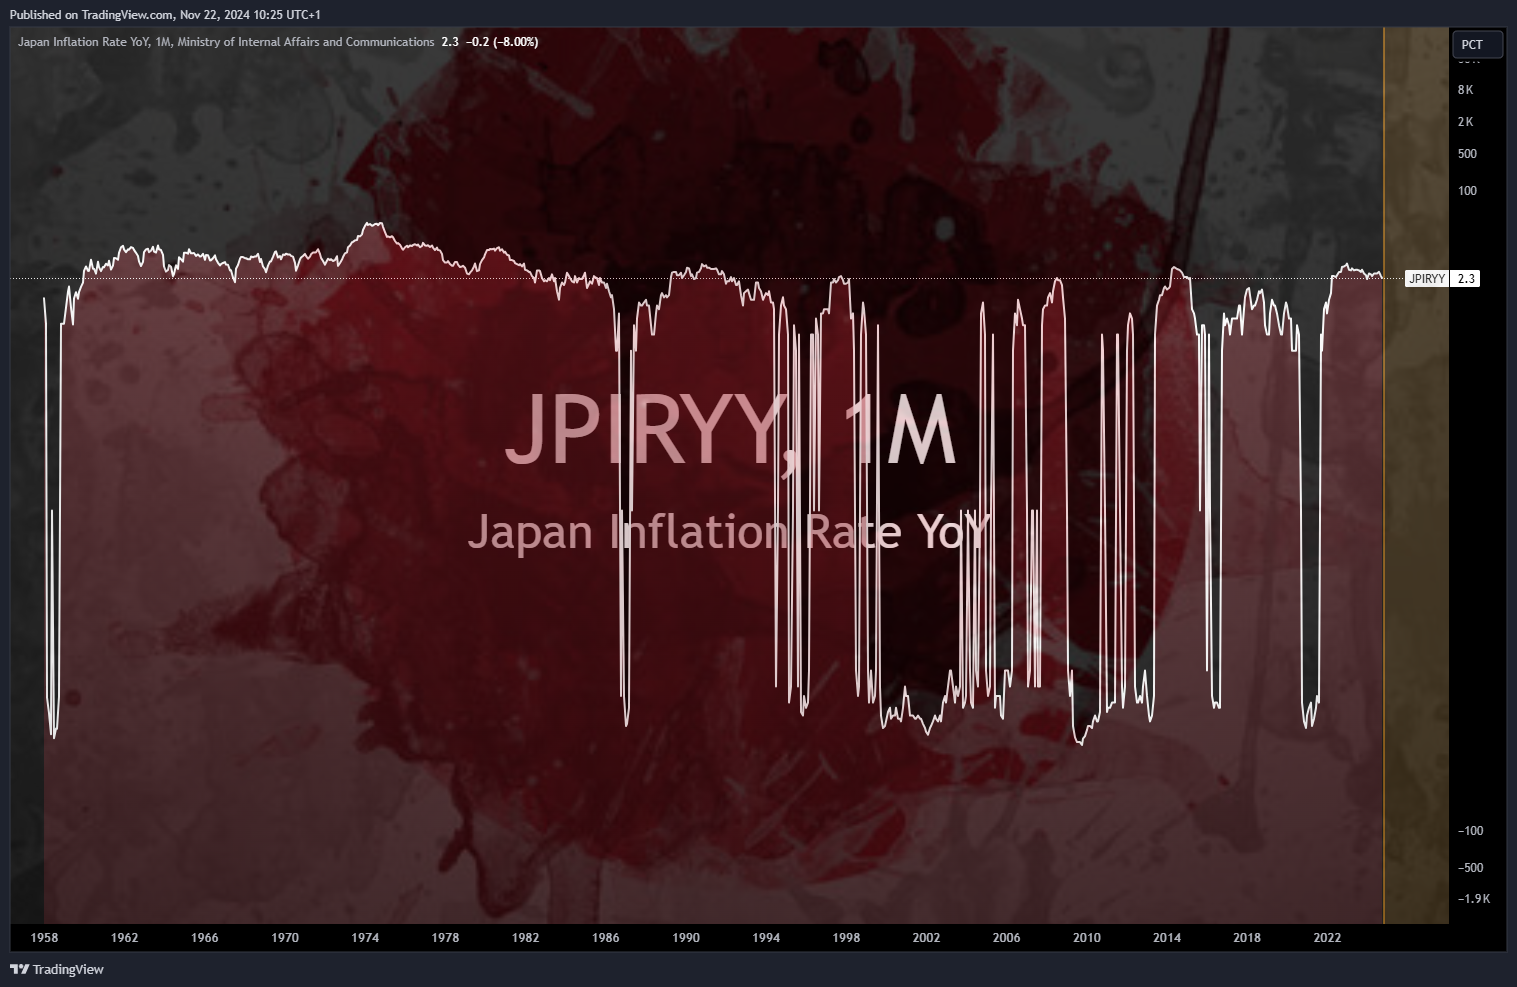1517x987 pixels.
Task: Click the 1978 label on the time axis
Action: 445,938
